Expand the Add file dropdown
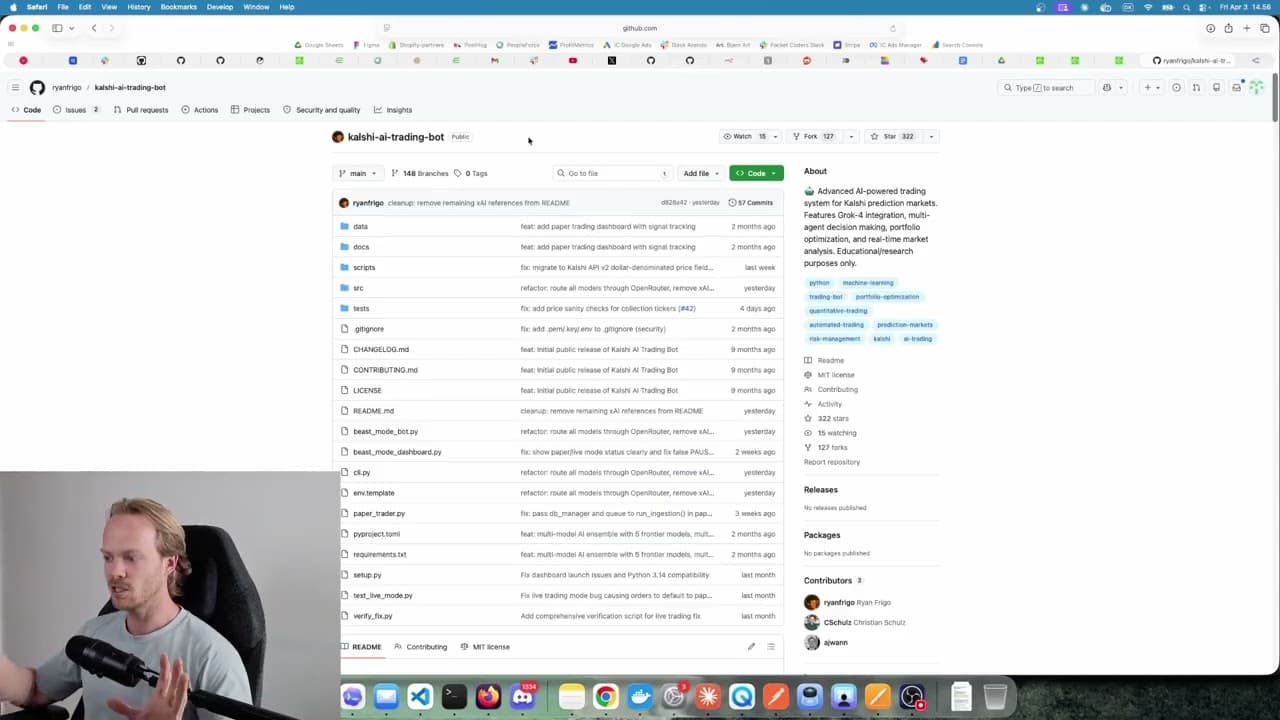Screen dimensions: 1280x720 (x=701, y=173)
